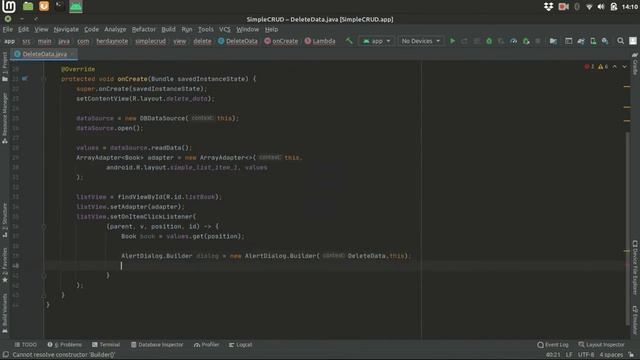Click the Dropbox tray icon
This screenshot has height=360, width=640.
point(549,7)
